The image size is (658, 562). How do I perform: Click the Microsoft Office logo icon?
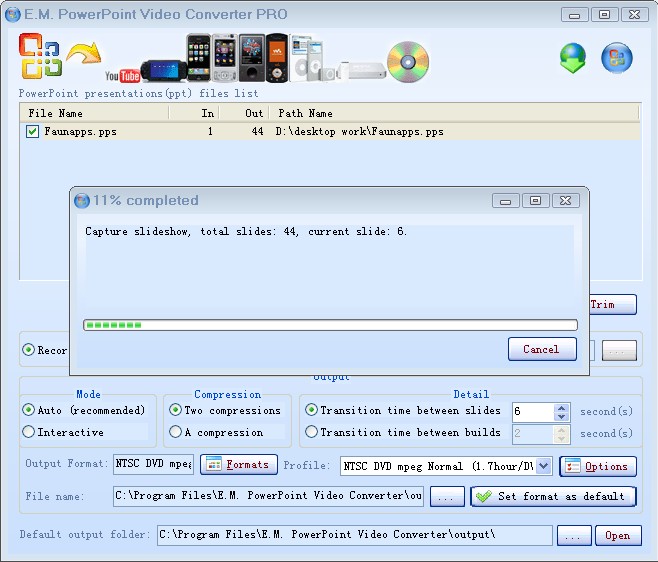point(40,56)
